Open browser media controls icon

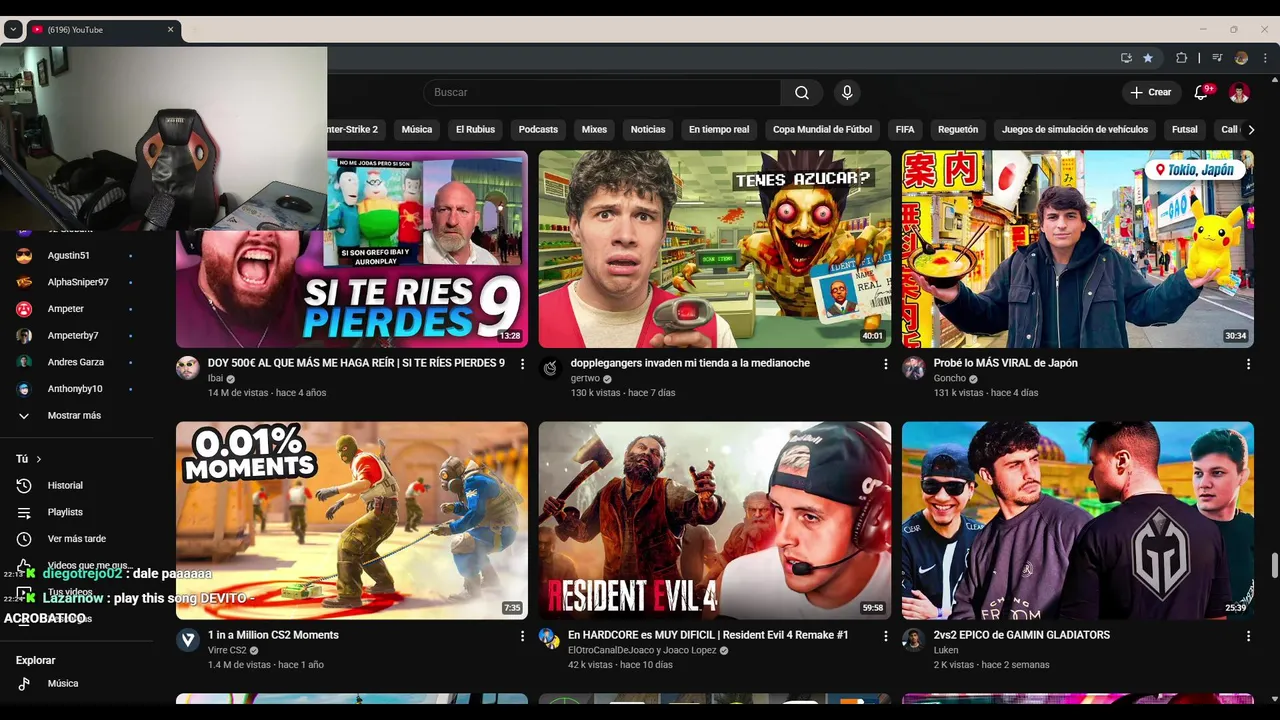click(1217, 58)
